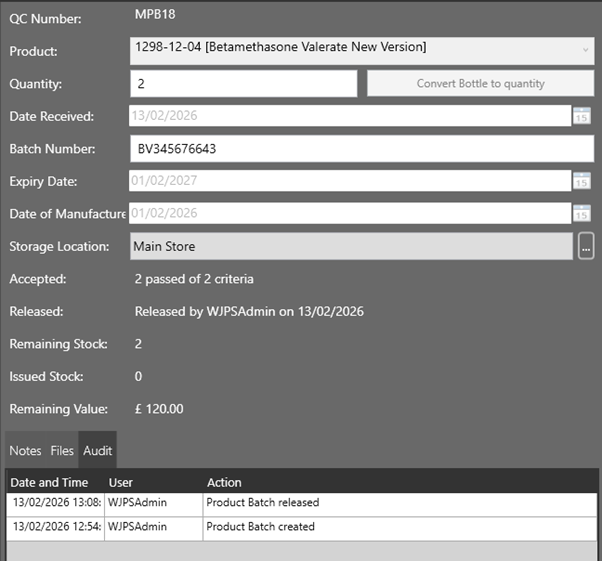Open calendar picker for Date of Manufacture
This screenshot has width=602, height=561.
[582, 213]
